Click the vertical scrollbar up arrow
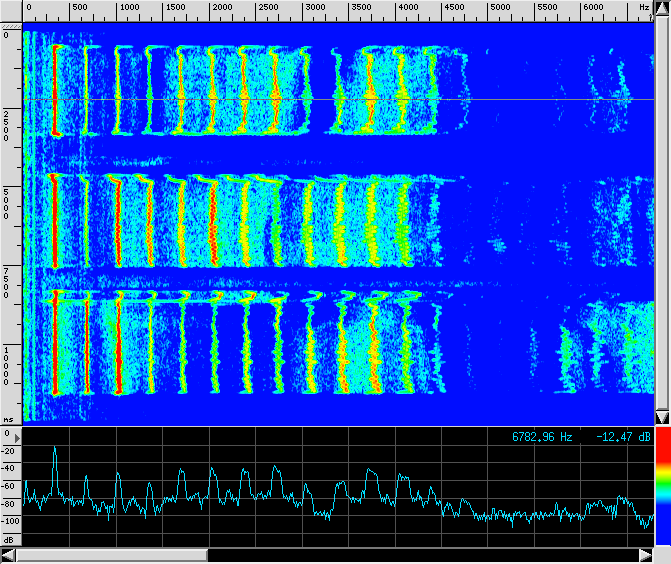The width and height of the screenshot is (671, 564). [662, 7]
